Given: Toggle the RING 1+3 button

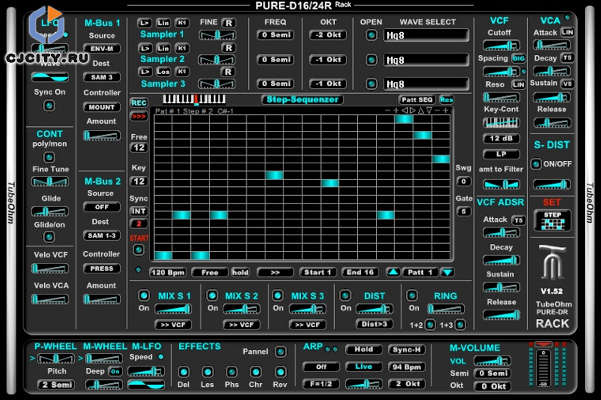Looking at the screenshot, I should point(460,325).
